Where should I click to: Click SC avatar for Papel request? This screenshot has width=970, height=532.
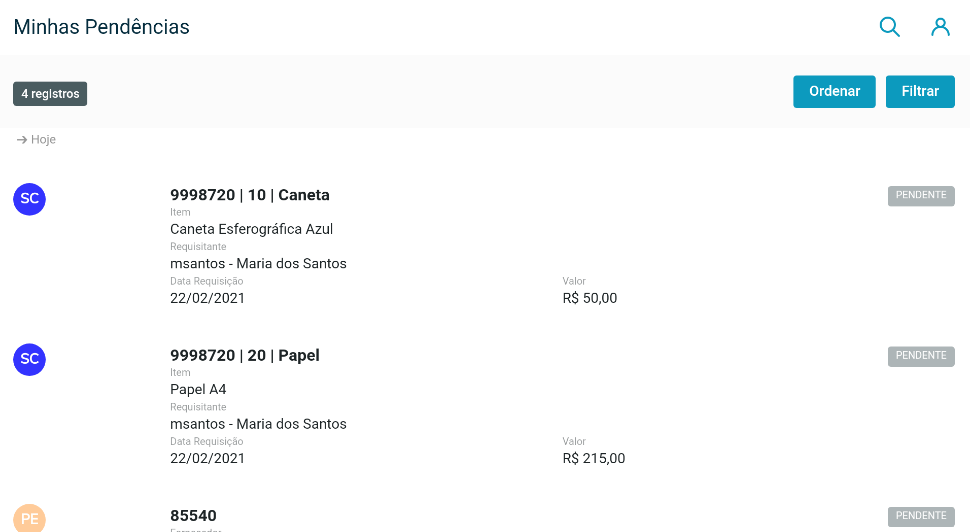(30, 358)
